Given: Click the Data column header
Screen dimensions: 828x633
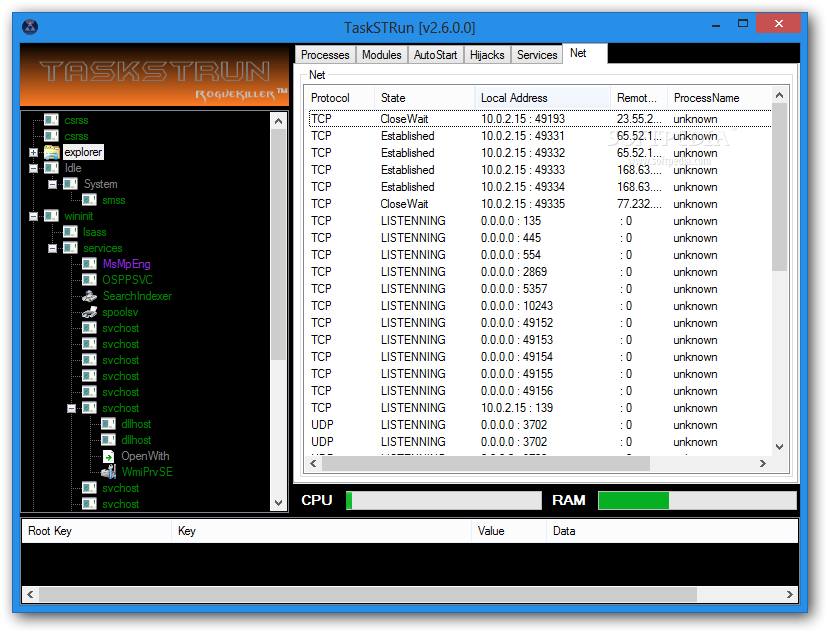Looking at the screenshot, I should coord(672,531).
